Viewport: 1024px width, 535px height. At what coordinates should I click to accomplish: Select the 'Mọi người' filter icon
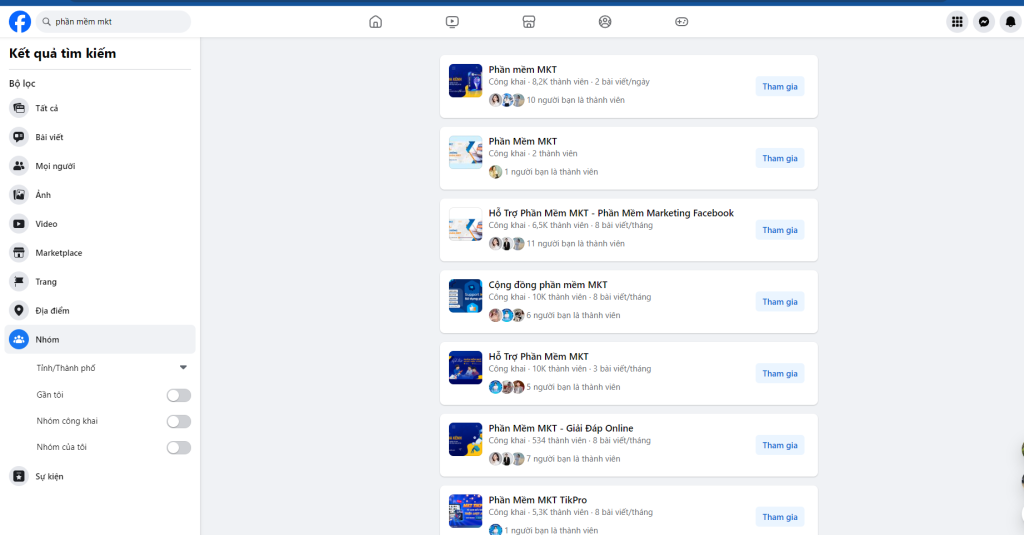(x=19, y=166)
